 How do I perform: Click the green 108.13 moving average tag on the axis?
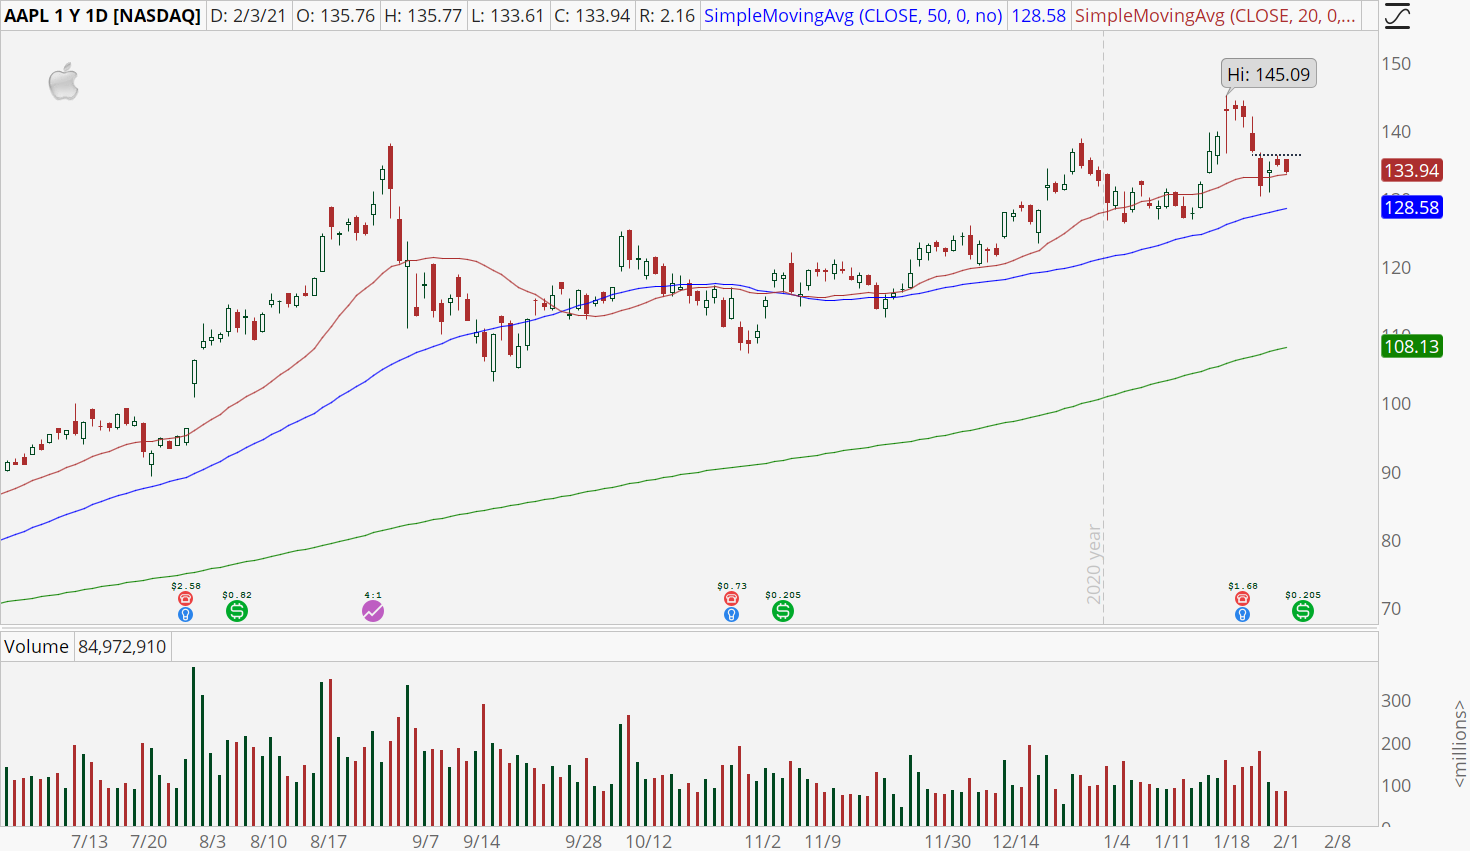point(1411,346)
